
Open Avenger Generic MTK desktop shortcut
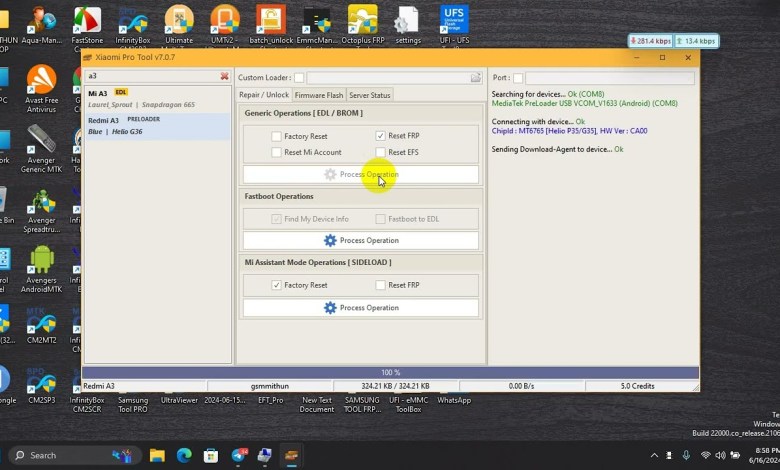pos(42,148)
